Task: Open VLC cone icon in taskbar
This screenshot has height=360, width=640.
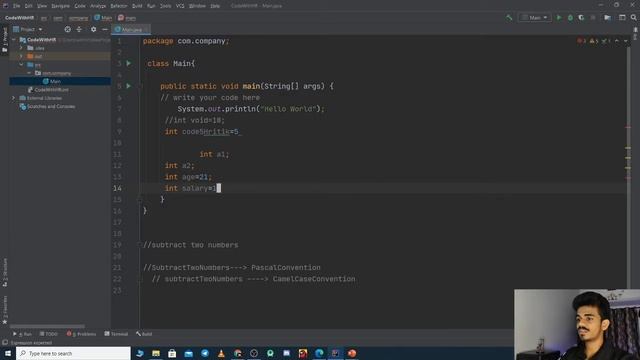Action: [221, 353]
